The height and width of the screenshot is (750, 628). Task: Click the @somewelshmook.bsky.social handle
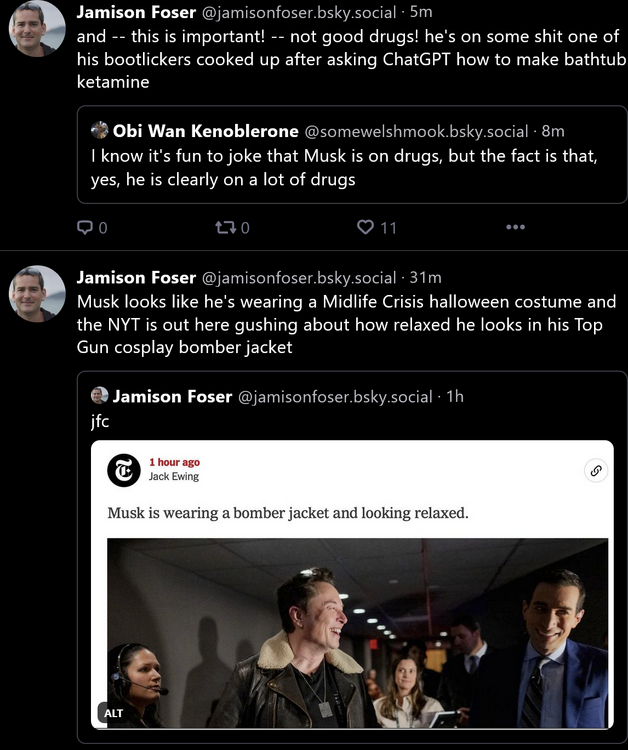tap(415, 132)
